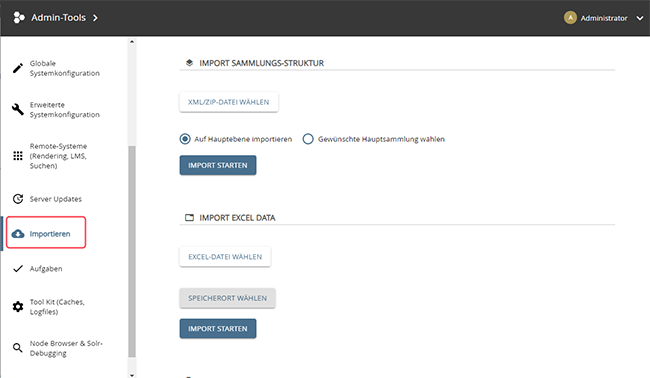Image resolution: width=650 pixels, height=378 pixels.
Task: Click the wrench icon for Erweiterte Systemkonfiguration
Action: [17, 109]
